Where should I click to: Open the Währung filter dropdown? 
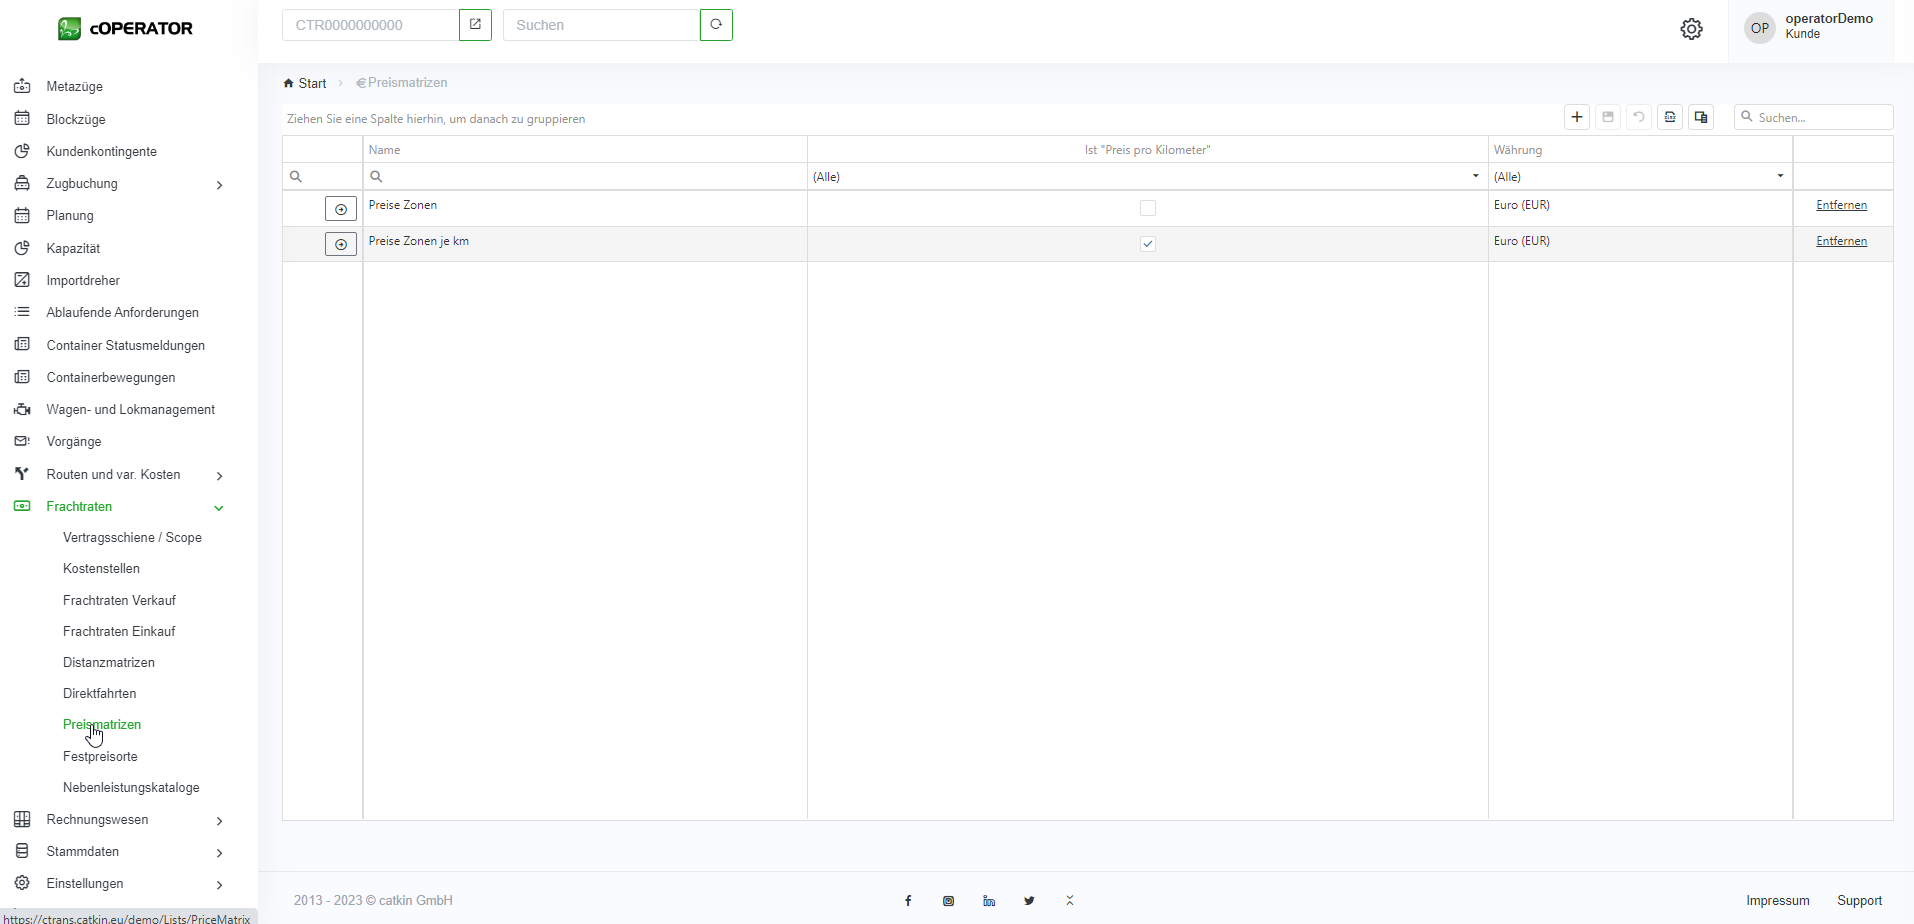point(1780,176)
